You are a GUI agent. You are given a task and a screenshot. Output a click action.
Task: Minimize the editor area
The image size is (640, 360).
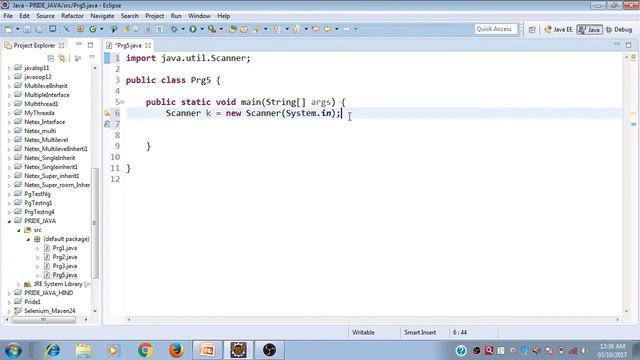(x=617, y=44)
